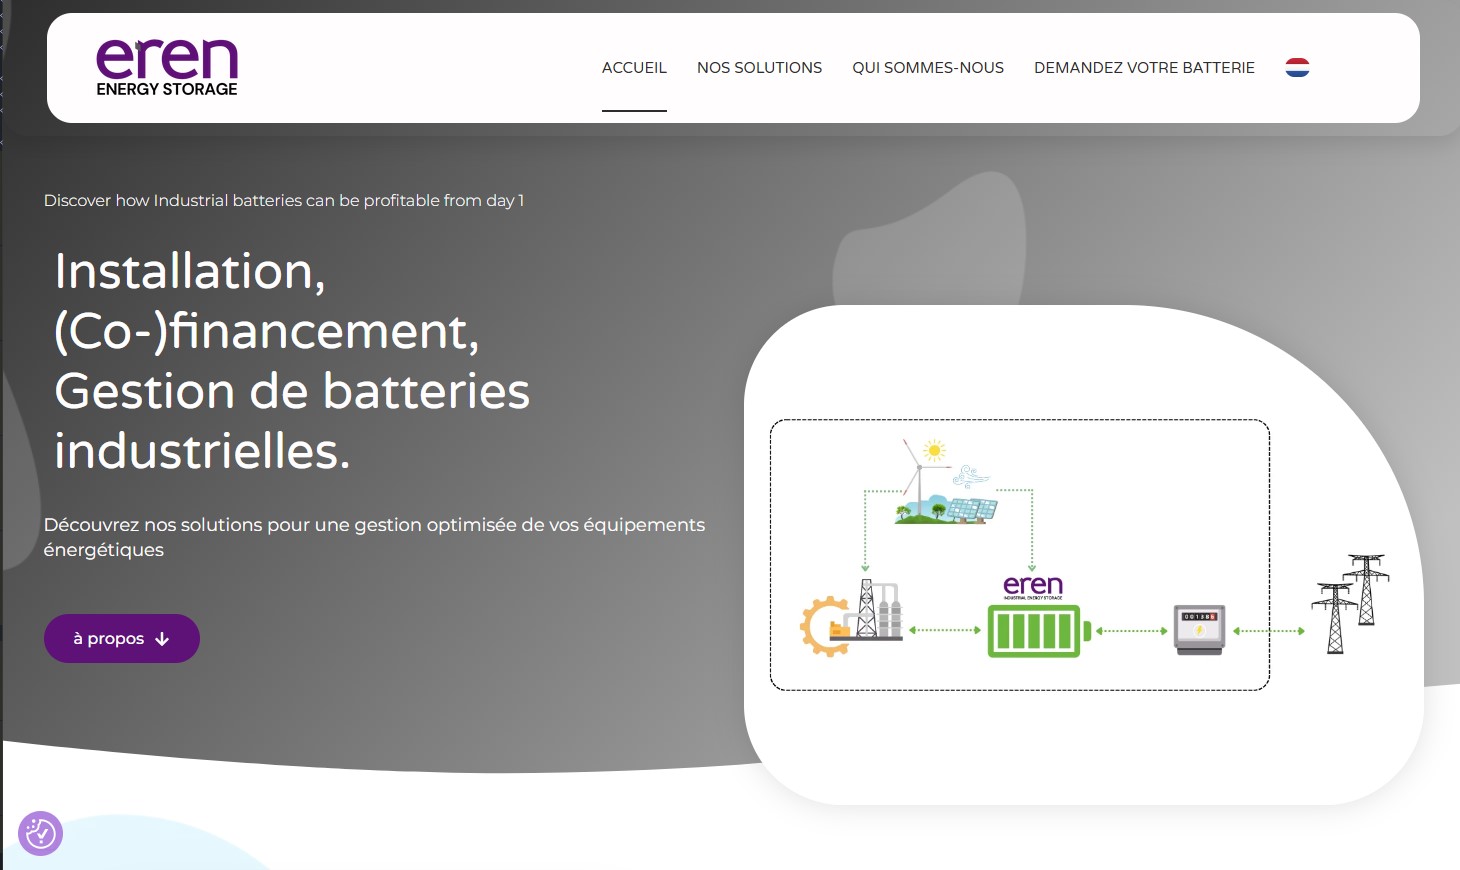This screenshot has height=870, width=1460.
Task: Click the dashed energy flow diagram box
Action: coord(1020,555)
